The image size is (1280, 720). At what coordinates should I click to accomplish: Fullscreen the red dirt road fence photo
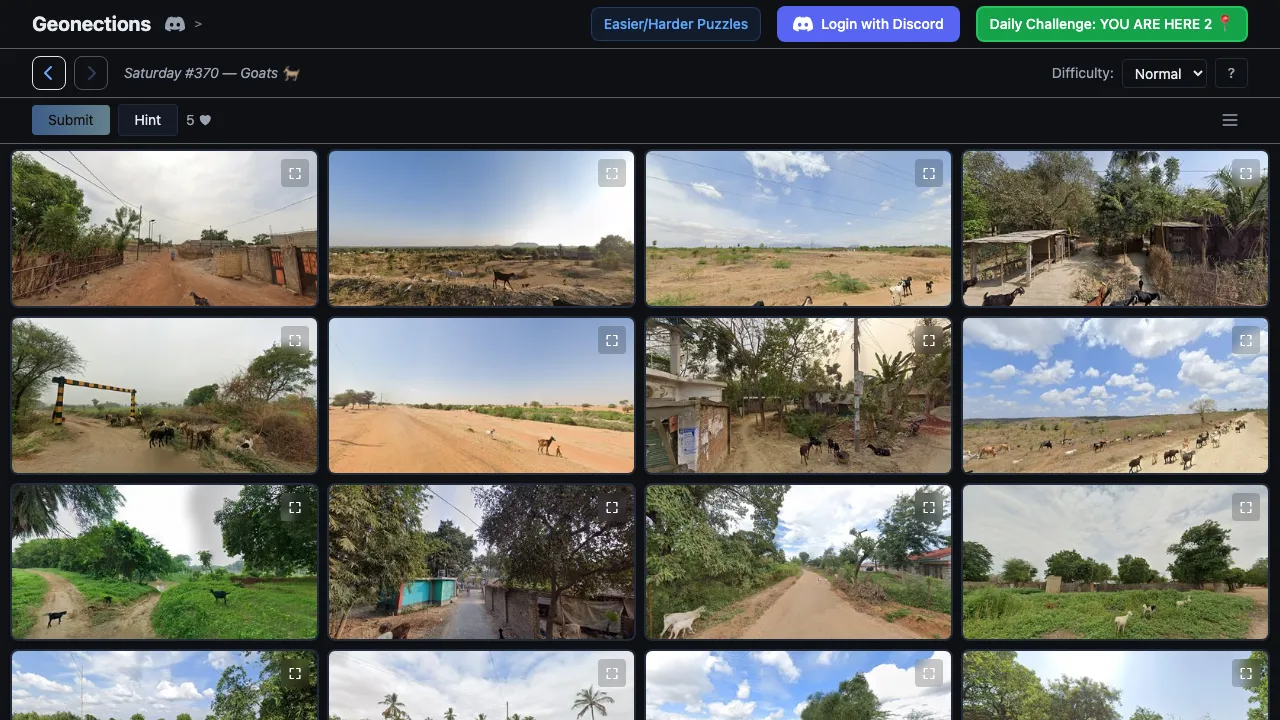pyautogui.click(x=295, y=173)
